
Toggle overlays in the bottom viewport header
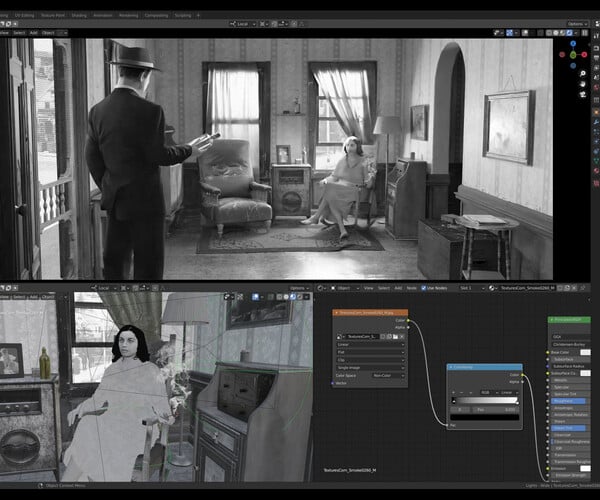256,296
